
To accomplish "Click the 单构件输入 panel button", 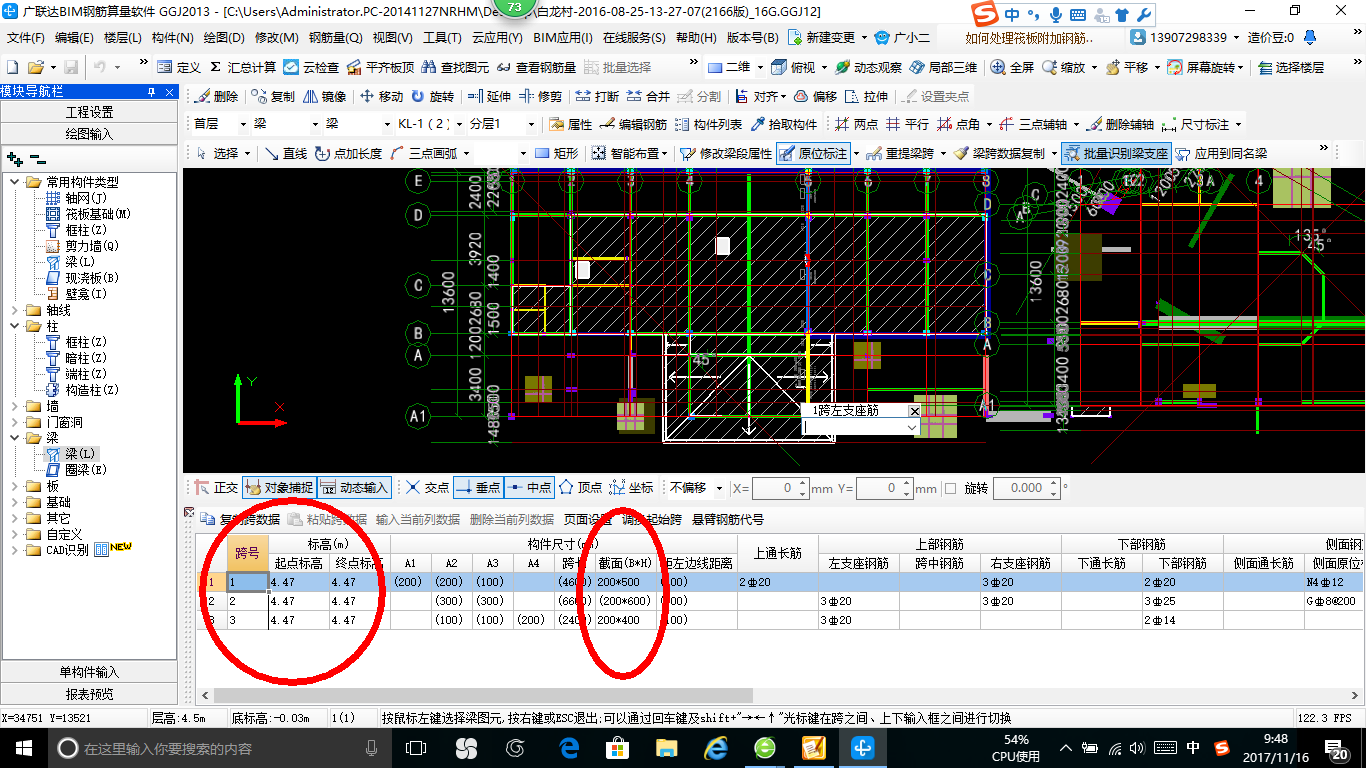I will pyautogui.click(x=89, y=672).
